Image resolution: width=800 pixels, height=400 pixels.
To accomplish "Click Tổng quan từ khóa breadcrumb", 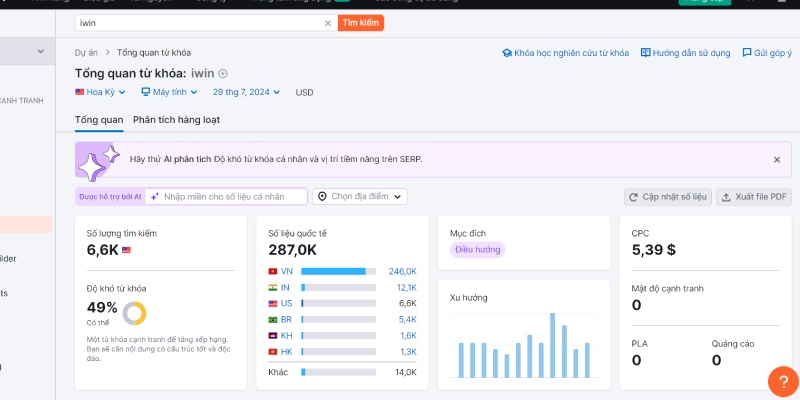I will [154, 53].
